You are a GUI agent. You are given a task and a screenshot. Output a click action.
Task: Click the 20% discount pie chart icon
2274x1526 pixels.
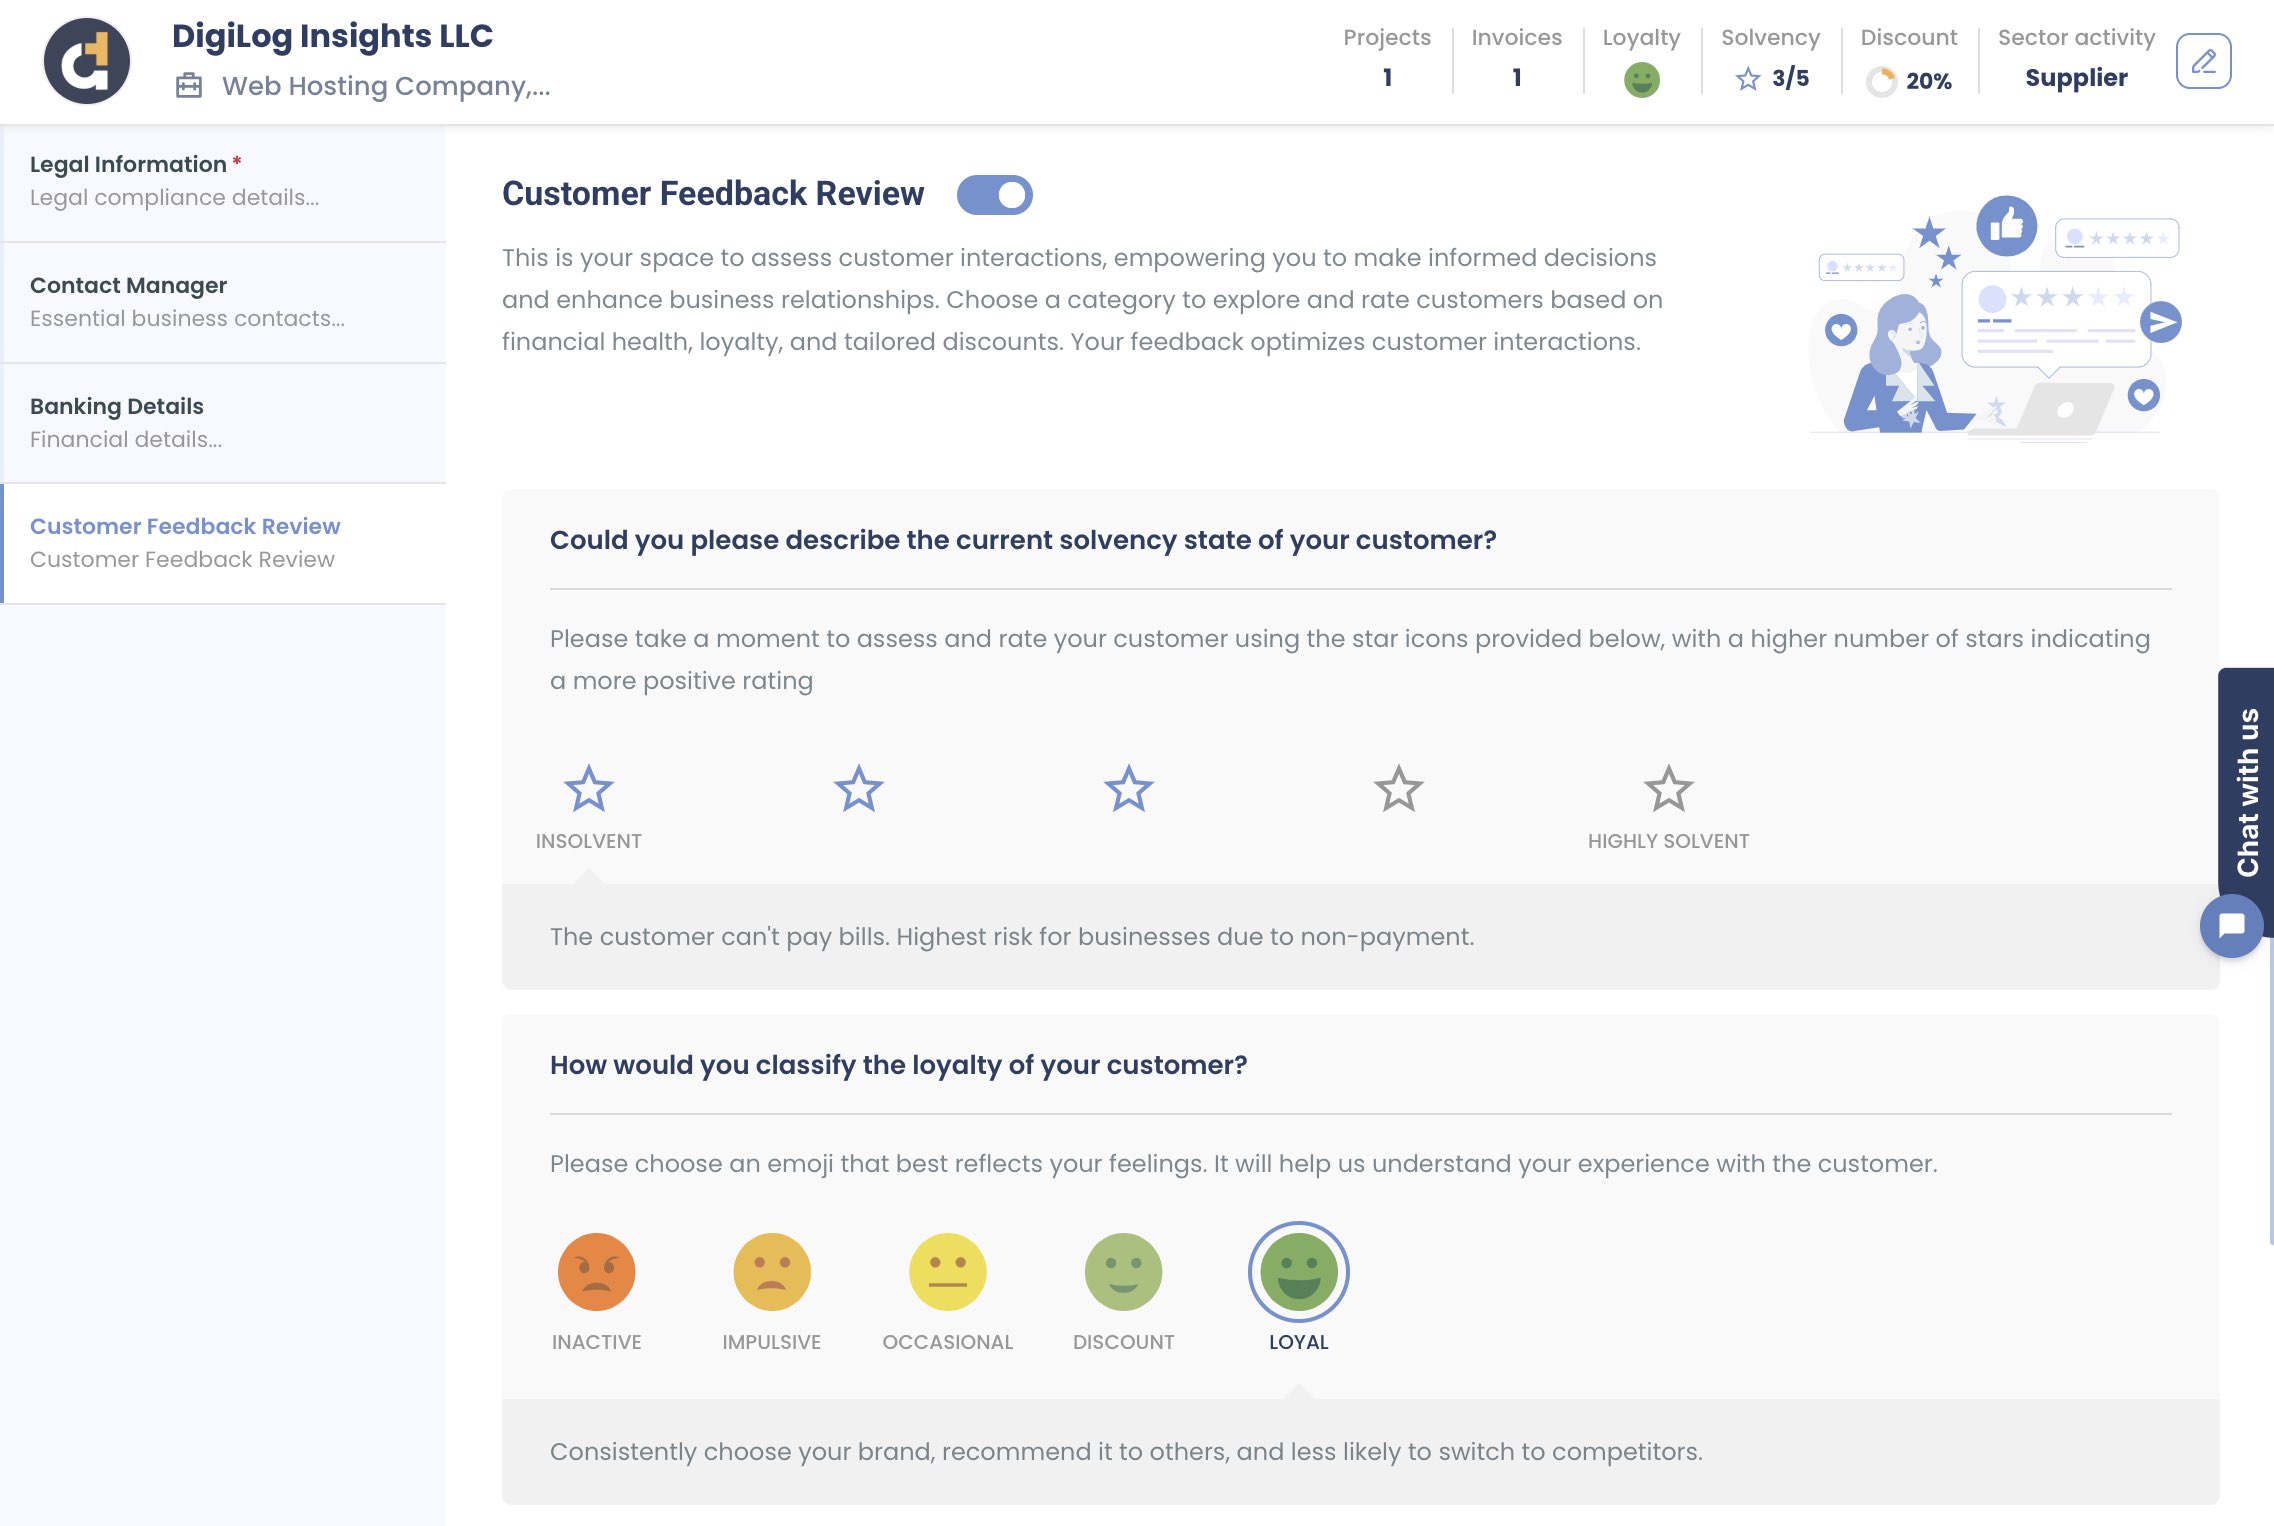[x=1884, y=82]
